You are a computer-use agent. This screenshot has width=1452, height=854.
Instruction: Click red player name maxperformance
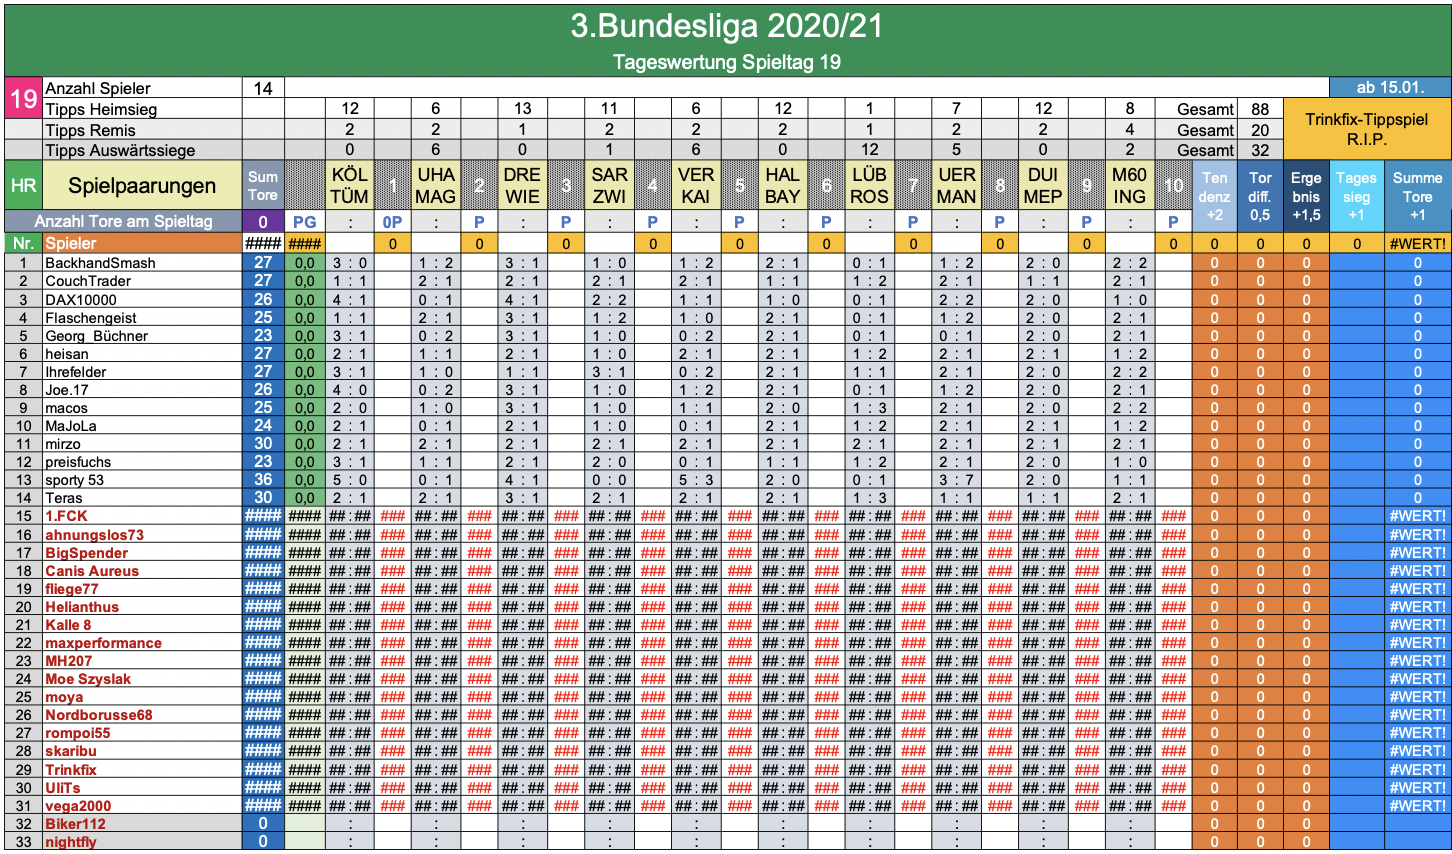pyautogui.click(x=103, y=642)
